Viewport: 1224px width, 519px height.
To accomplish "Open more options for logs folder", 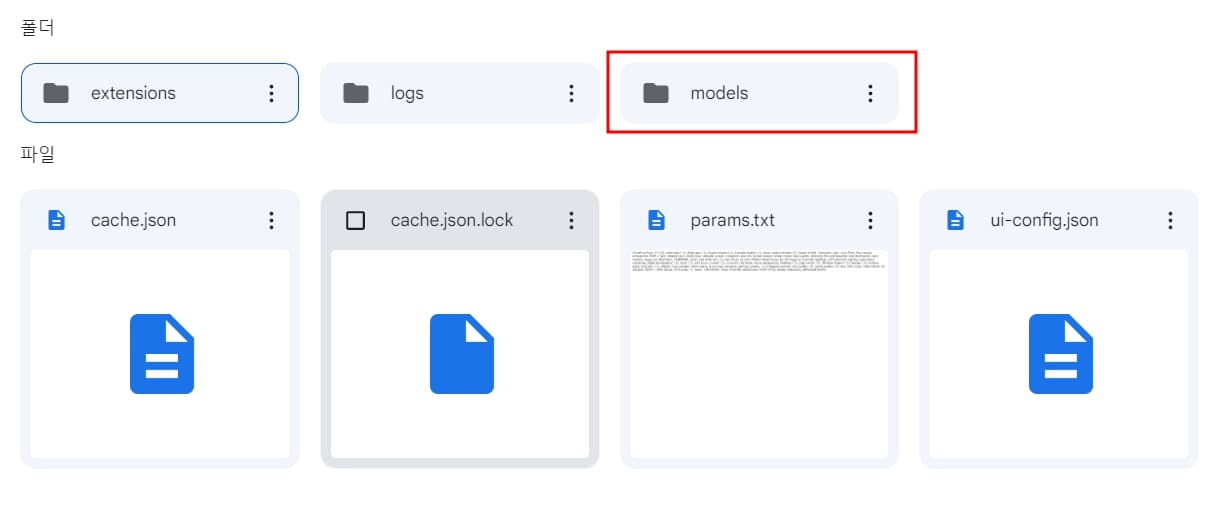I will [x=571, y=93].
